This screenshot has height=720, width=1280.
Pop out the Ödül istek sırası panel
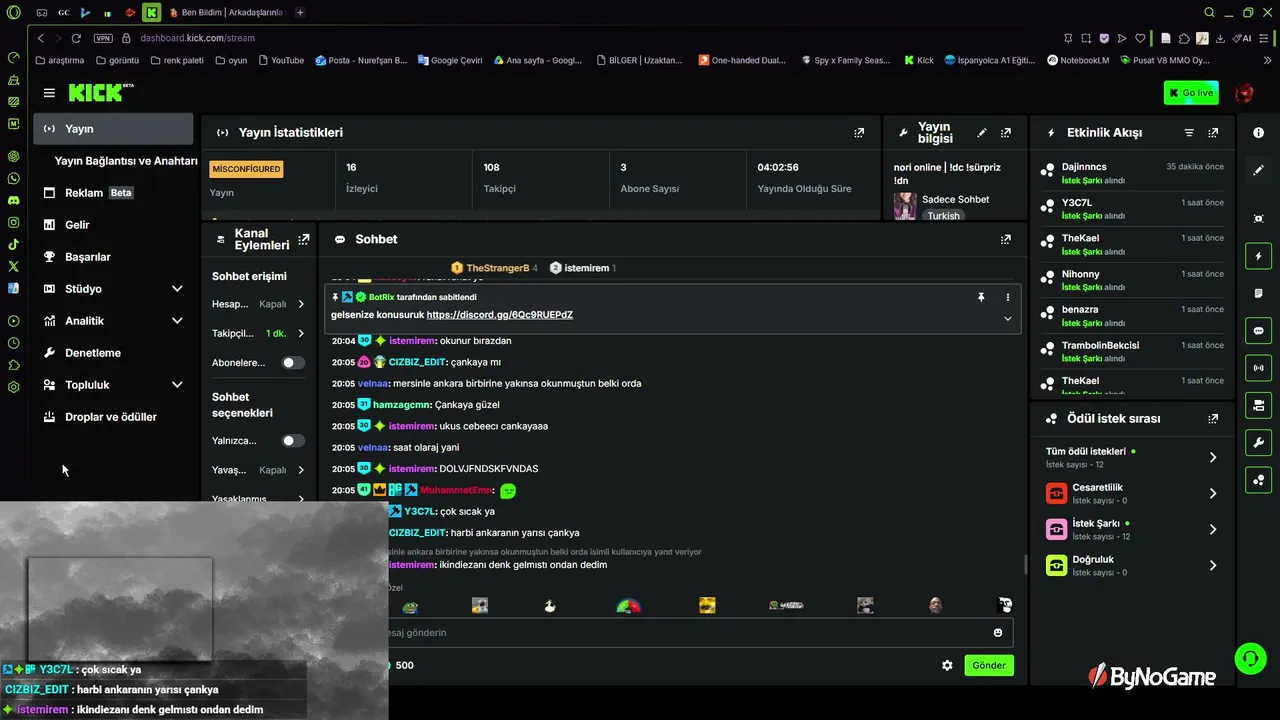(x=1213, y=419)
